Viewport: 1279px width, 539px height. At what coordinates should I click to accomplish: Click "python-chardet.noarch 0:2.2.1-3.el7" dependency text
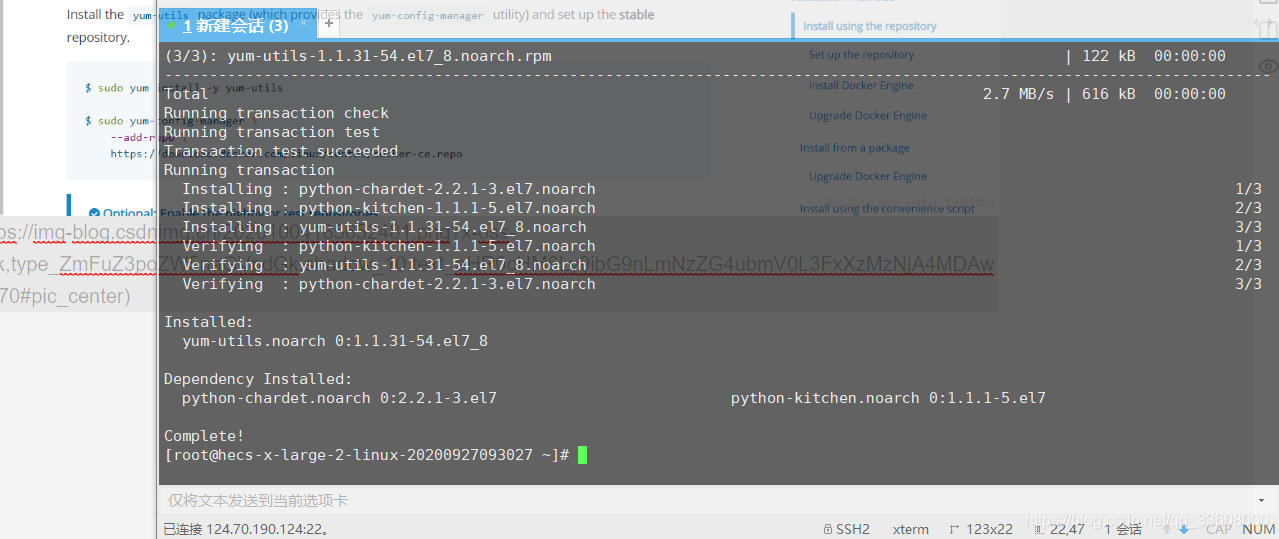coord(339,398)
